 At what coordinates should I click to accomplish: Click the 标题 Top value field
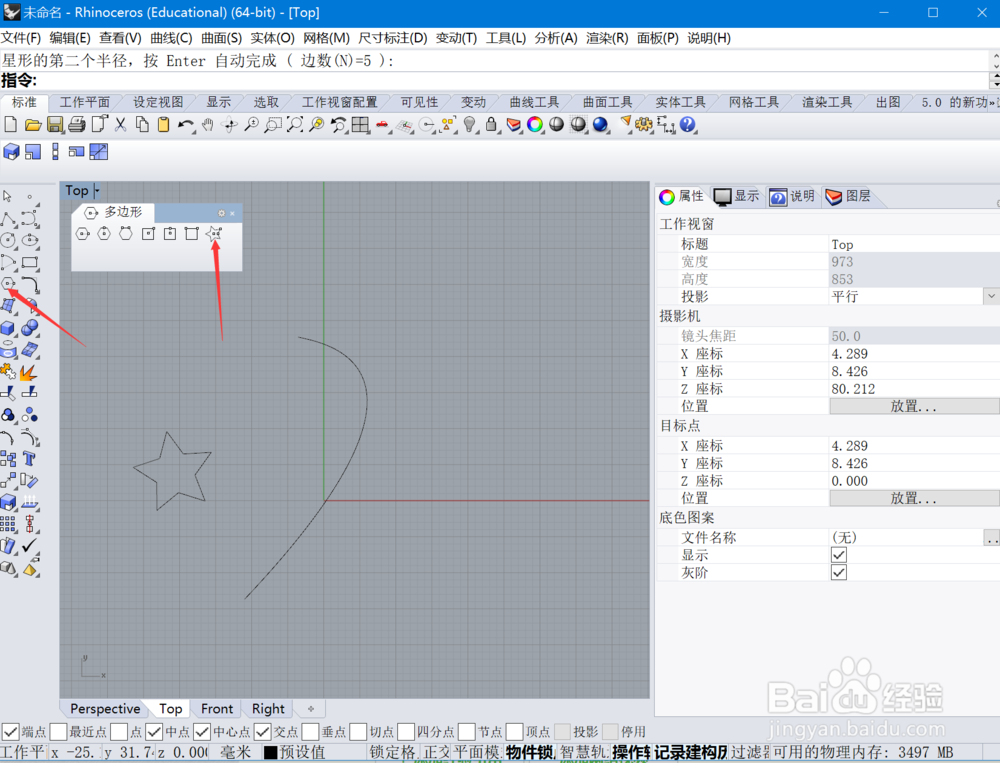[x=914, y=244]
